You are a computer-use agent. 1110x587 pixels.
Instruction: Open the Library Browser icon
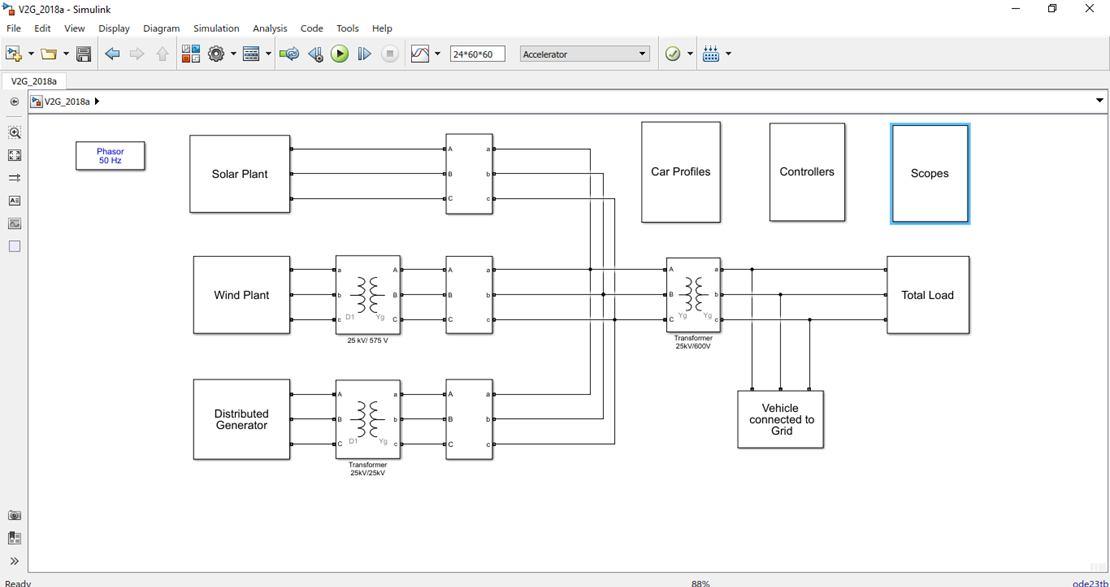coord(190,54)
